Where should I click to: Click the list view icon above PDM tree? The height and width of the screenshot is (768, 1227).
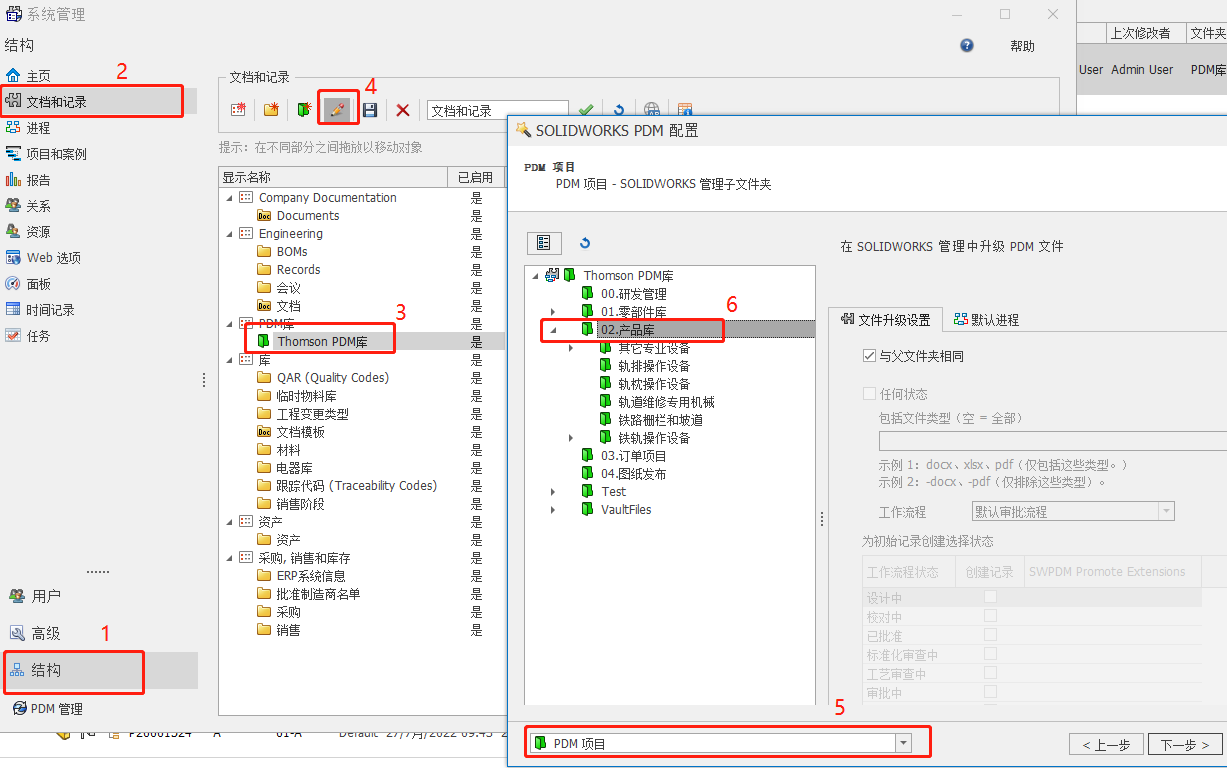click(544, 243)
